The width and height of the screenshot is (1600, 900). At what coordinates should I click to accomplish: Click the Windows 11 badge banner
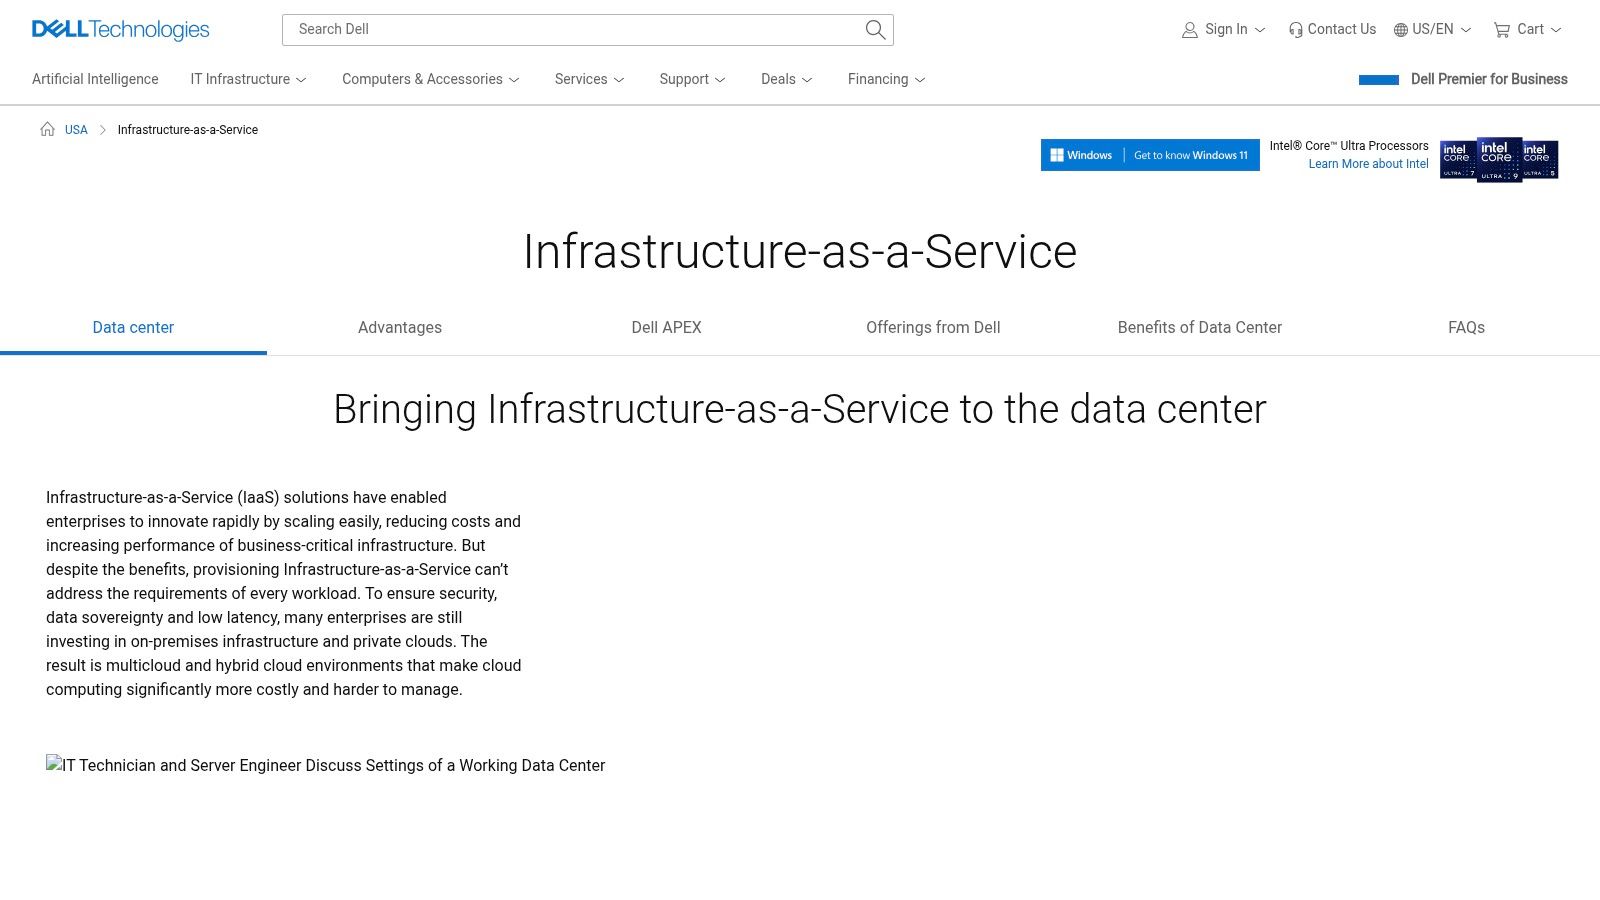[x=1150, y=155]
